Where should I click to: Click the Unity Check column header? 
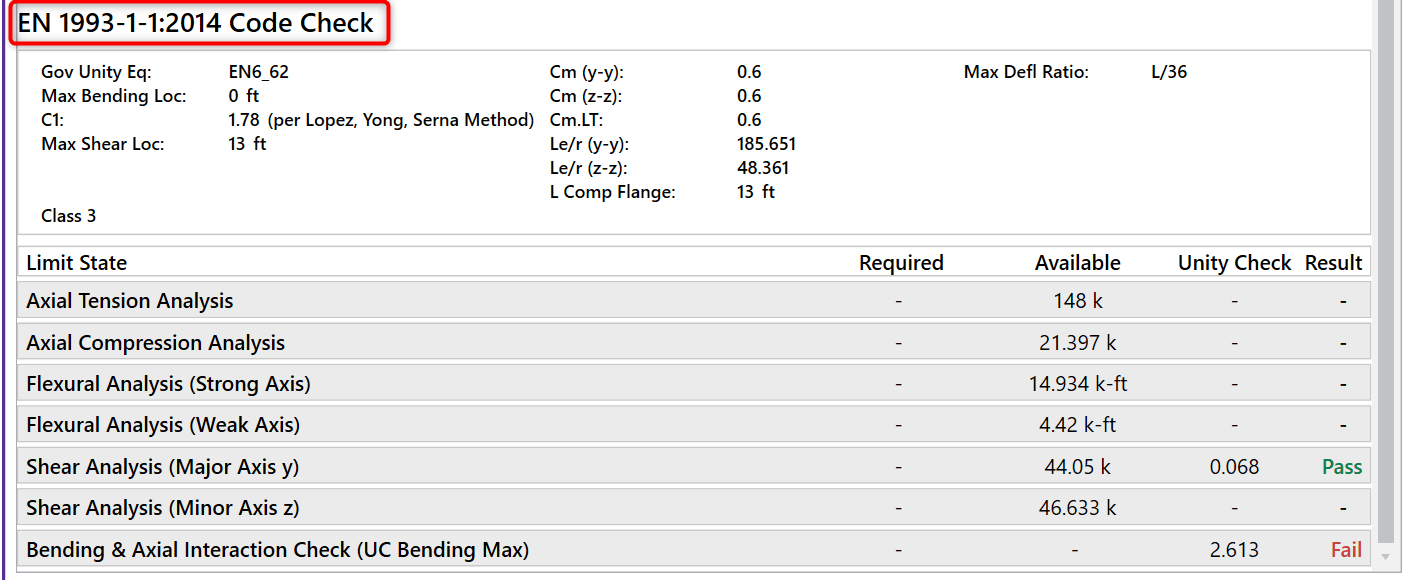[1234, 263]
